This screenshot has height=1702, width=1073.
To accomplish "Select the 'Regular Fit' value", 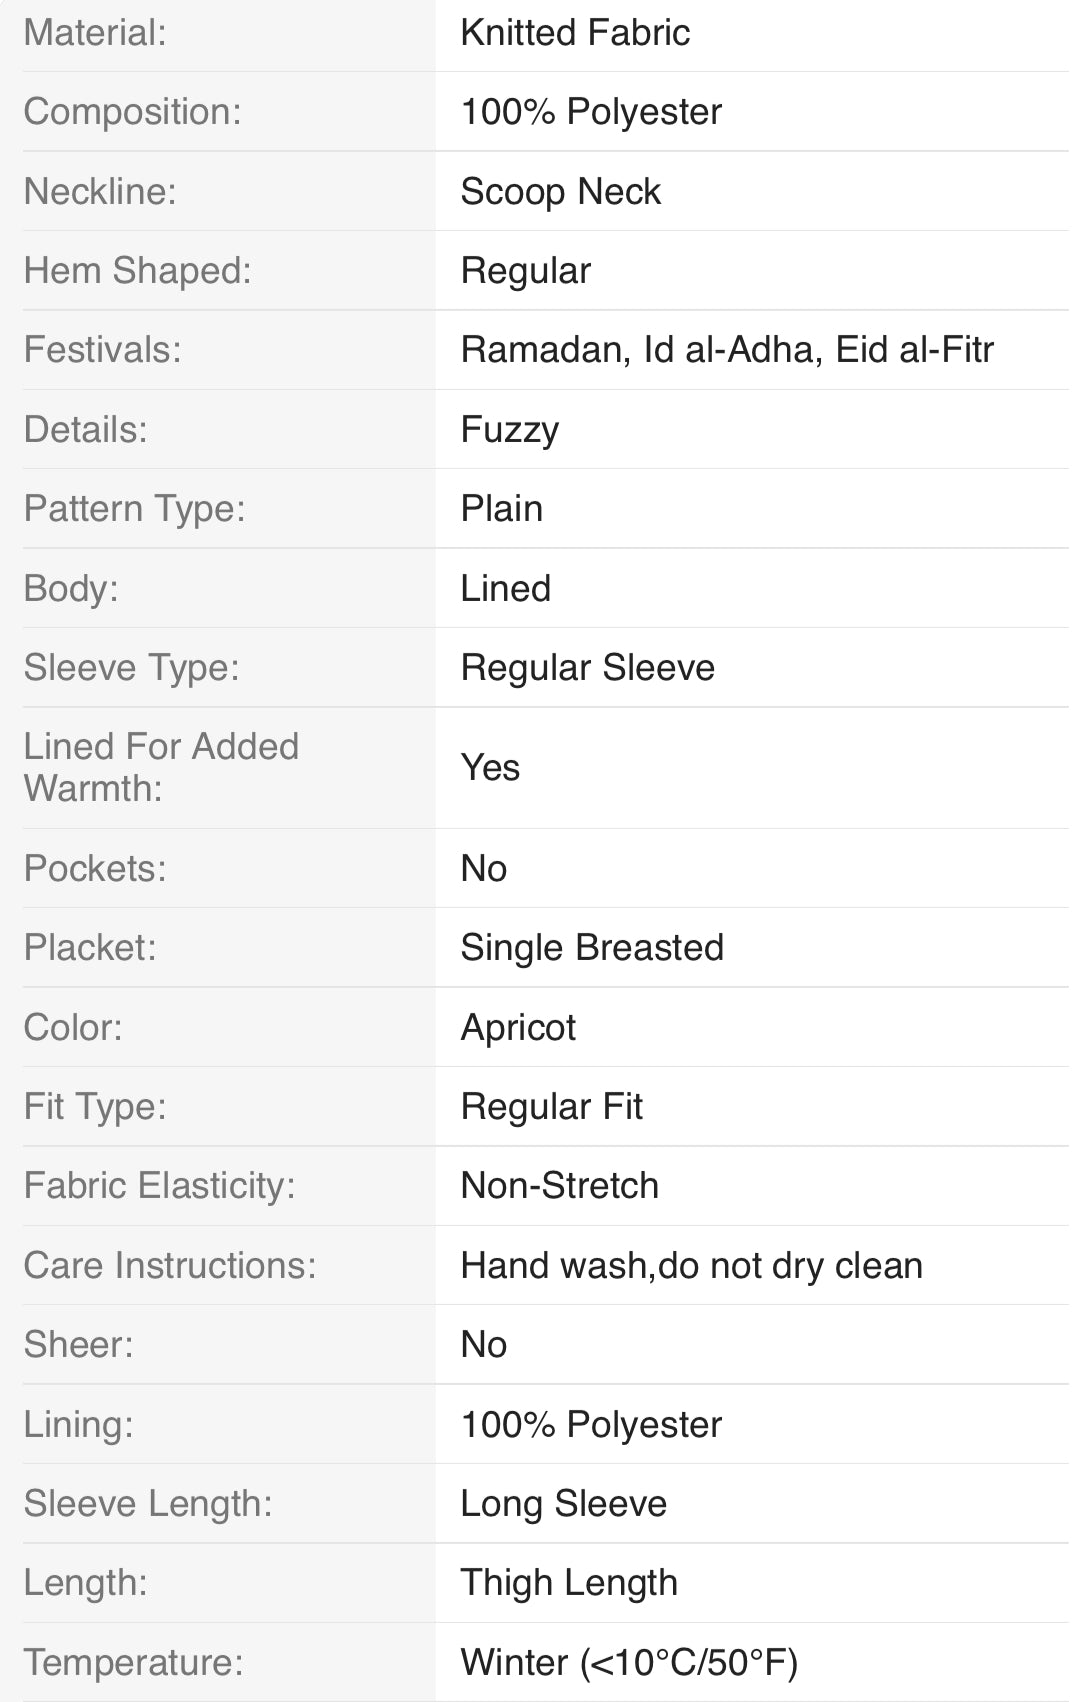I will (x=551, y=1107).
